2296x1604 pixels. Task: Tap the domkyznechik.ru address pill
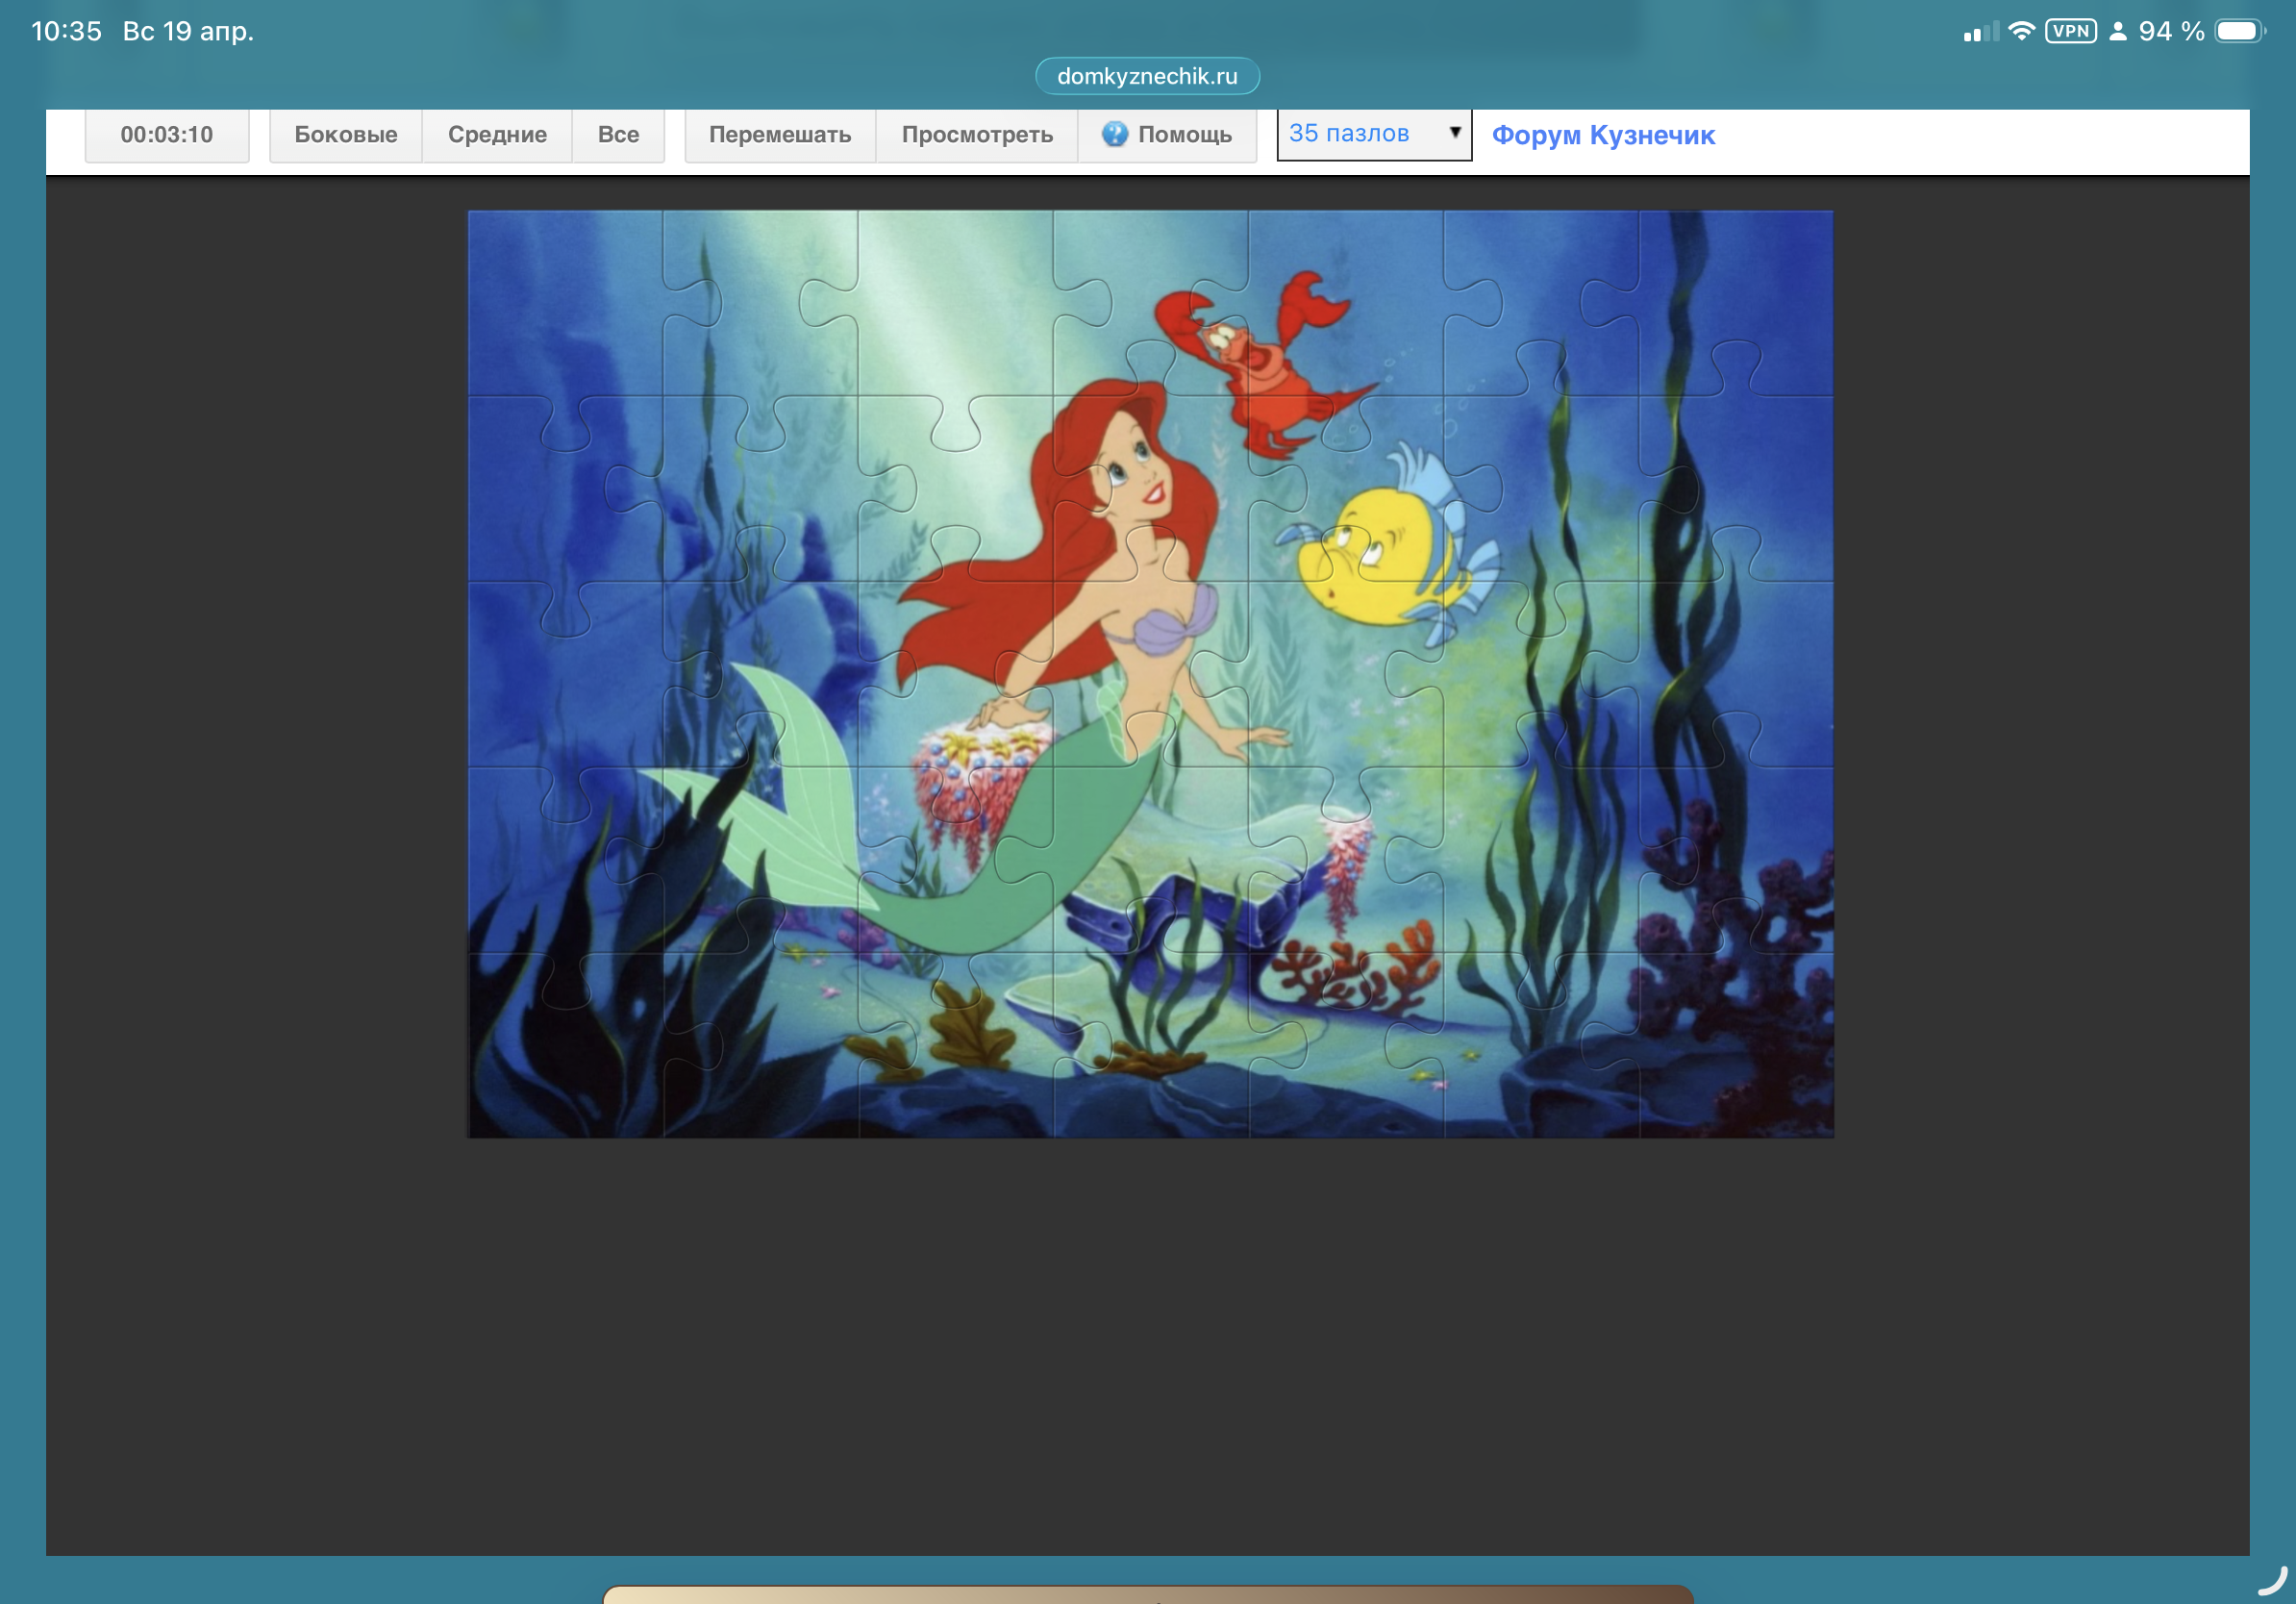tap(1147, 76)
